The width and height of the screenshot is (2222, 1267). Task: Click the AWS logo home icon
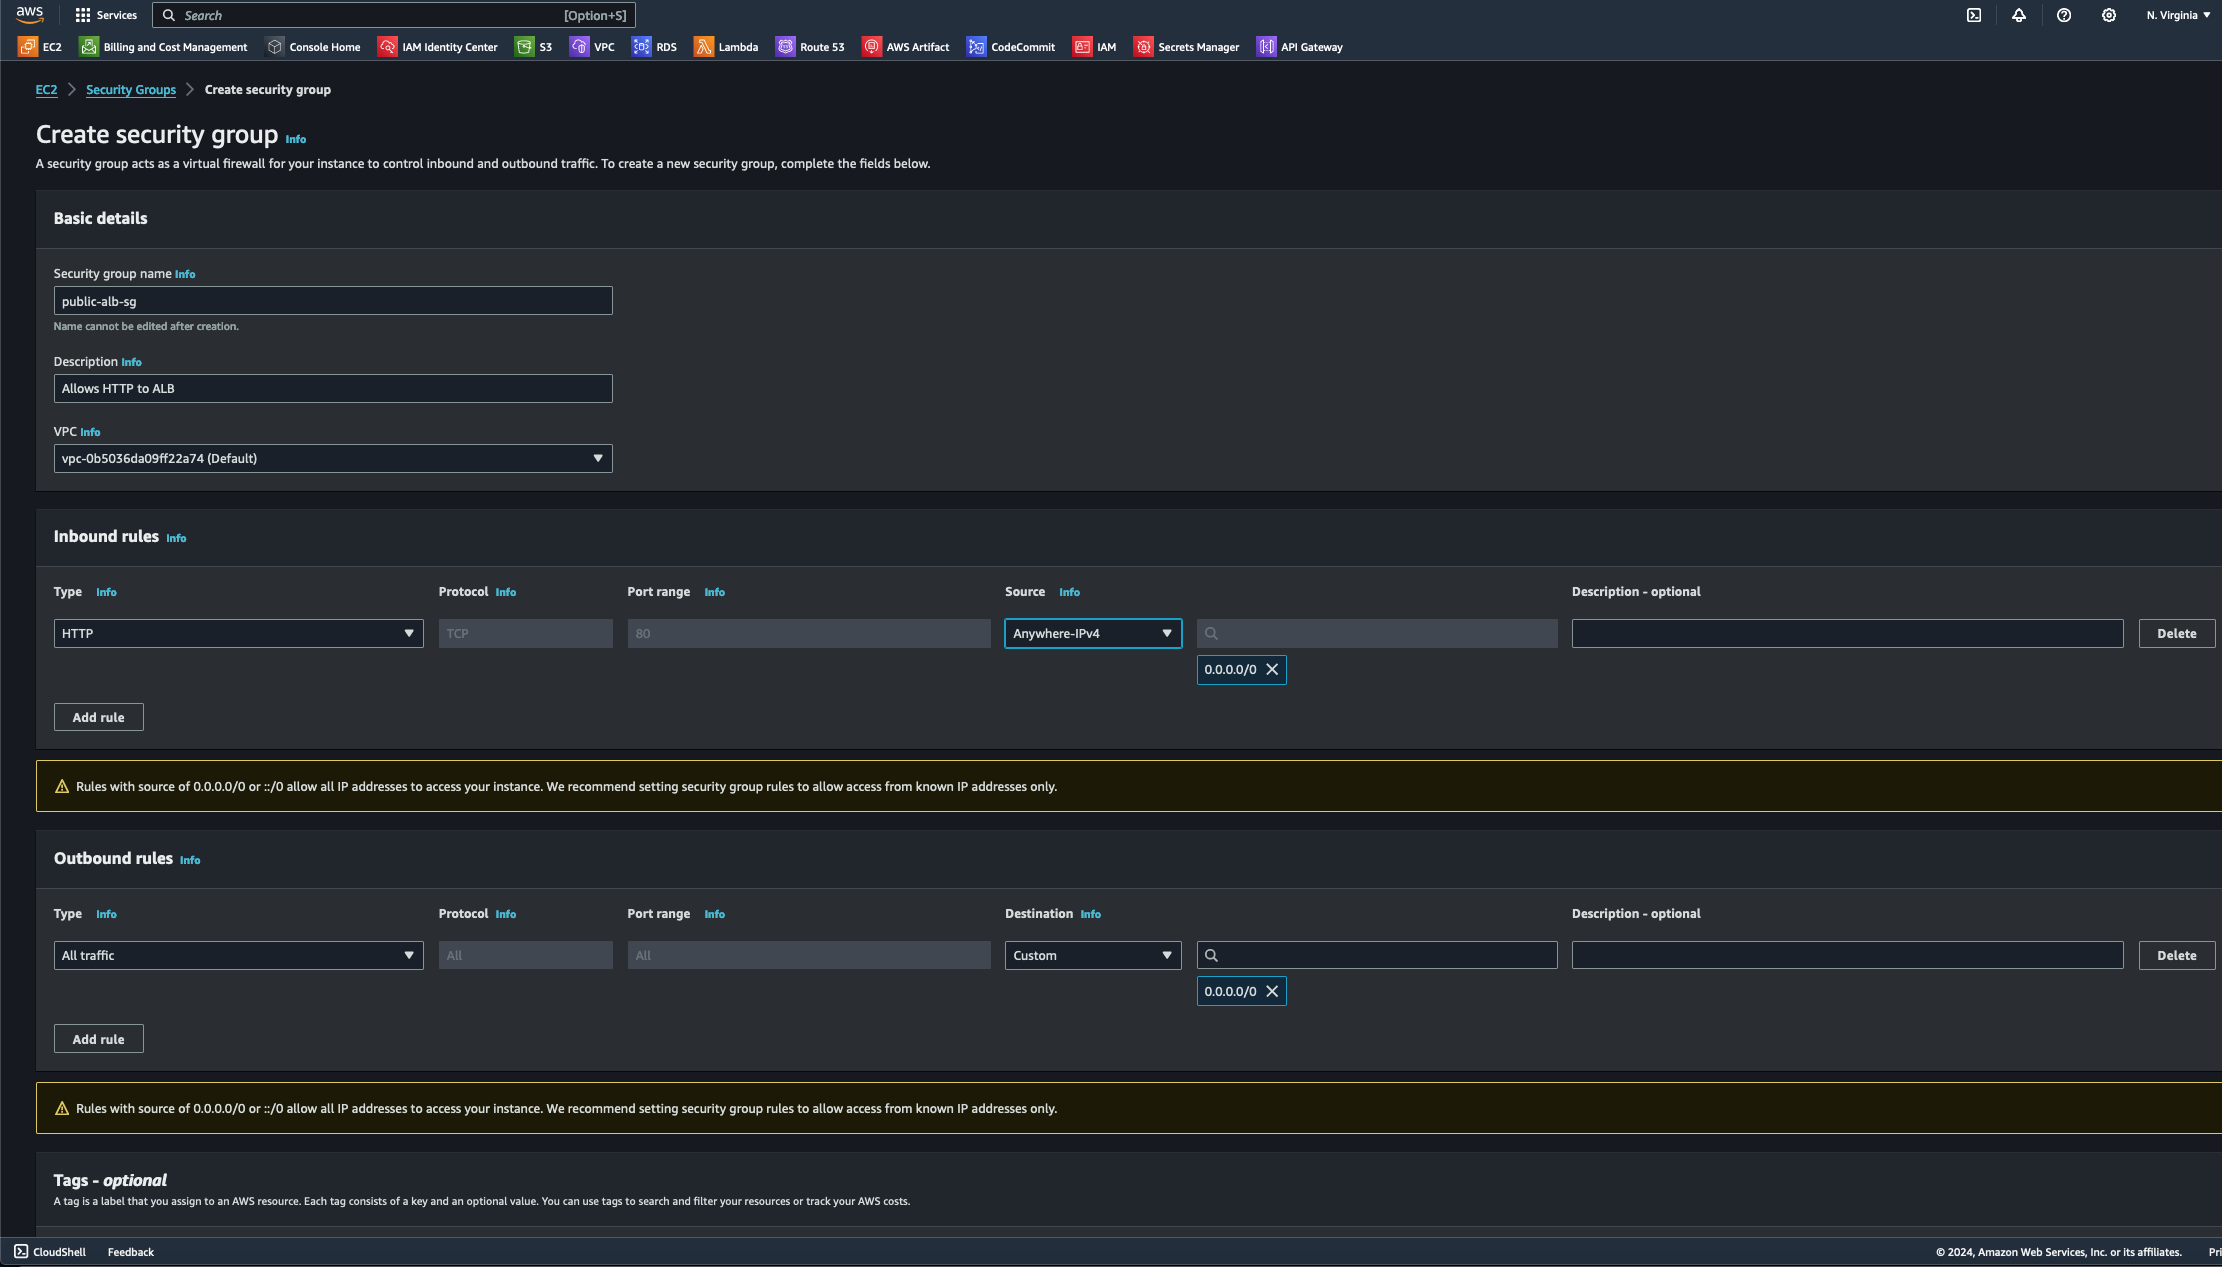pos(30,14)
